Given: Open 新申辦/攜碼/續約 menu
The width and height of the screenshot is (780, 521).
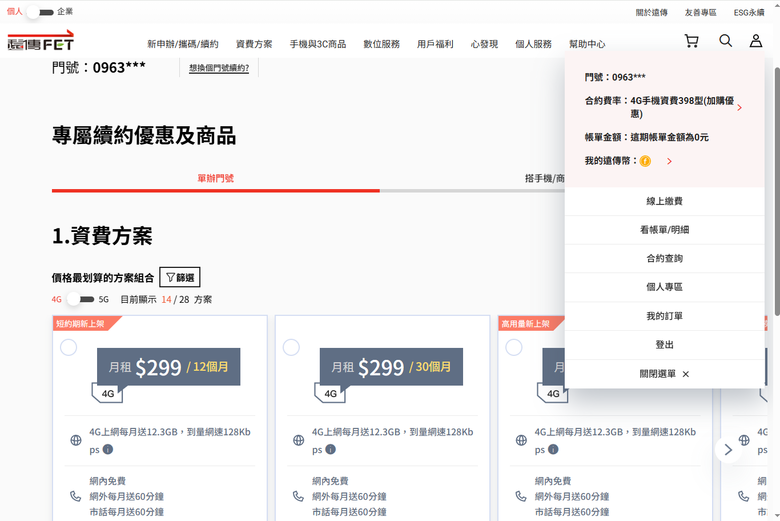Looking at the screenshot, I should pos(183,44).
